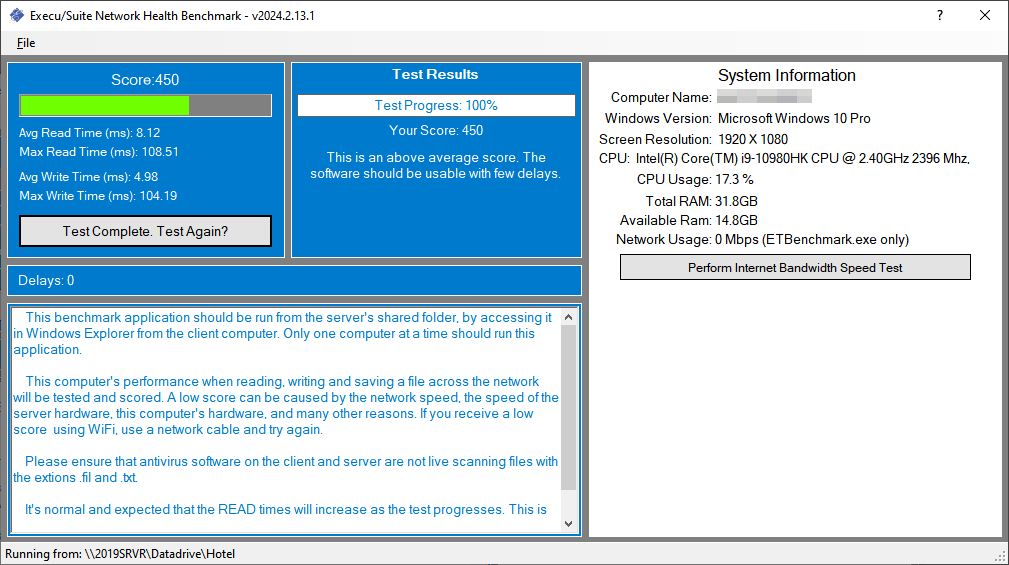Select the Avg Read Time (ms): 8.12 value
The height and width of the screenshot is (565, 1009).
coord(89,133)
